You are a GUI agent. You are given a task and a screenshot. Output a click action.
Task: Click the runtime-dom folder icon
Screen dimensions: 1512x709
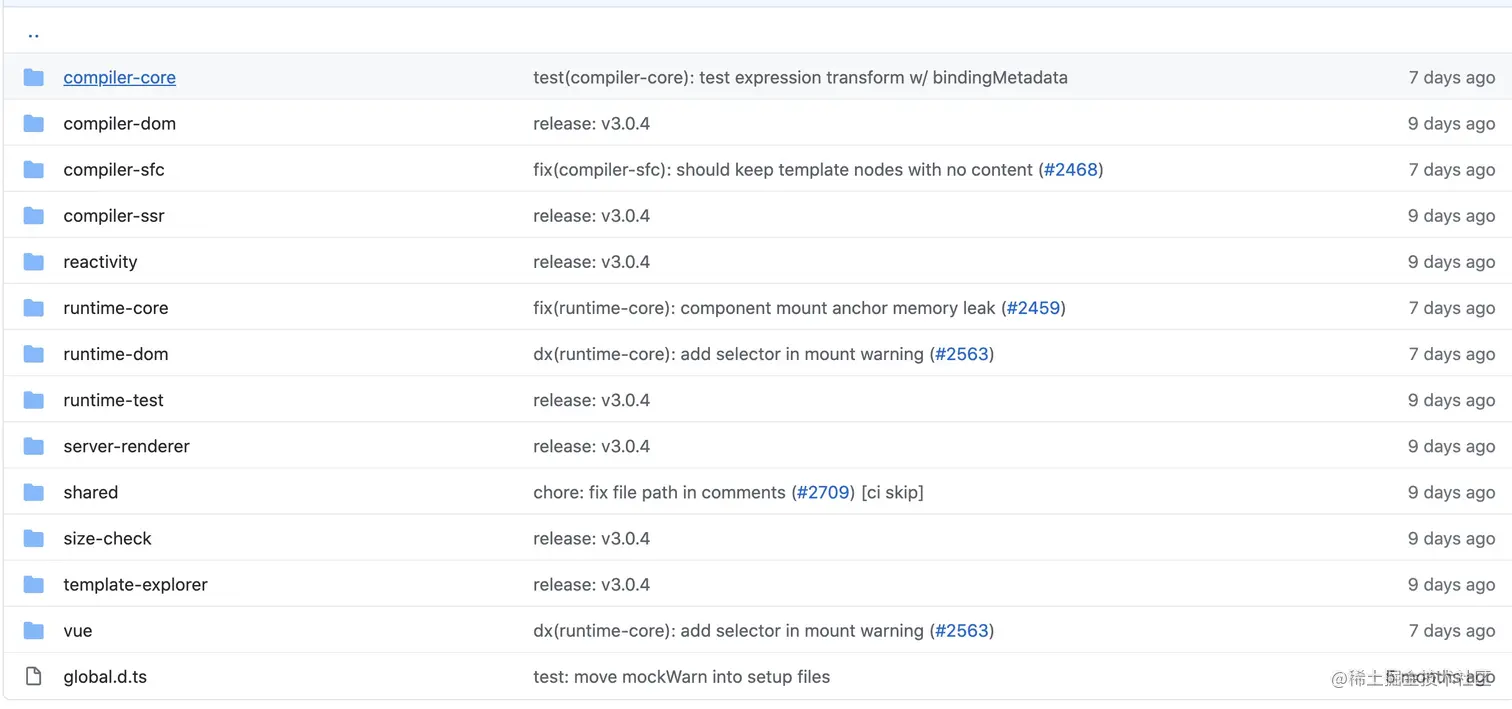[x=34, y=354]
